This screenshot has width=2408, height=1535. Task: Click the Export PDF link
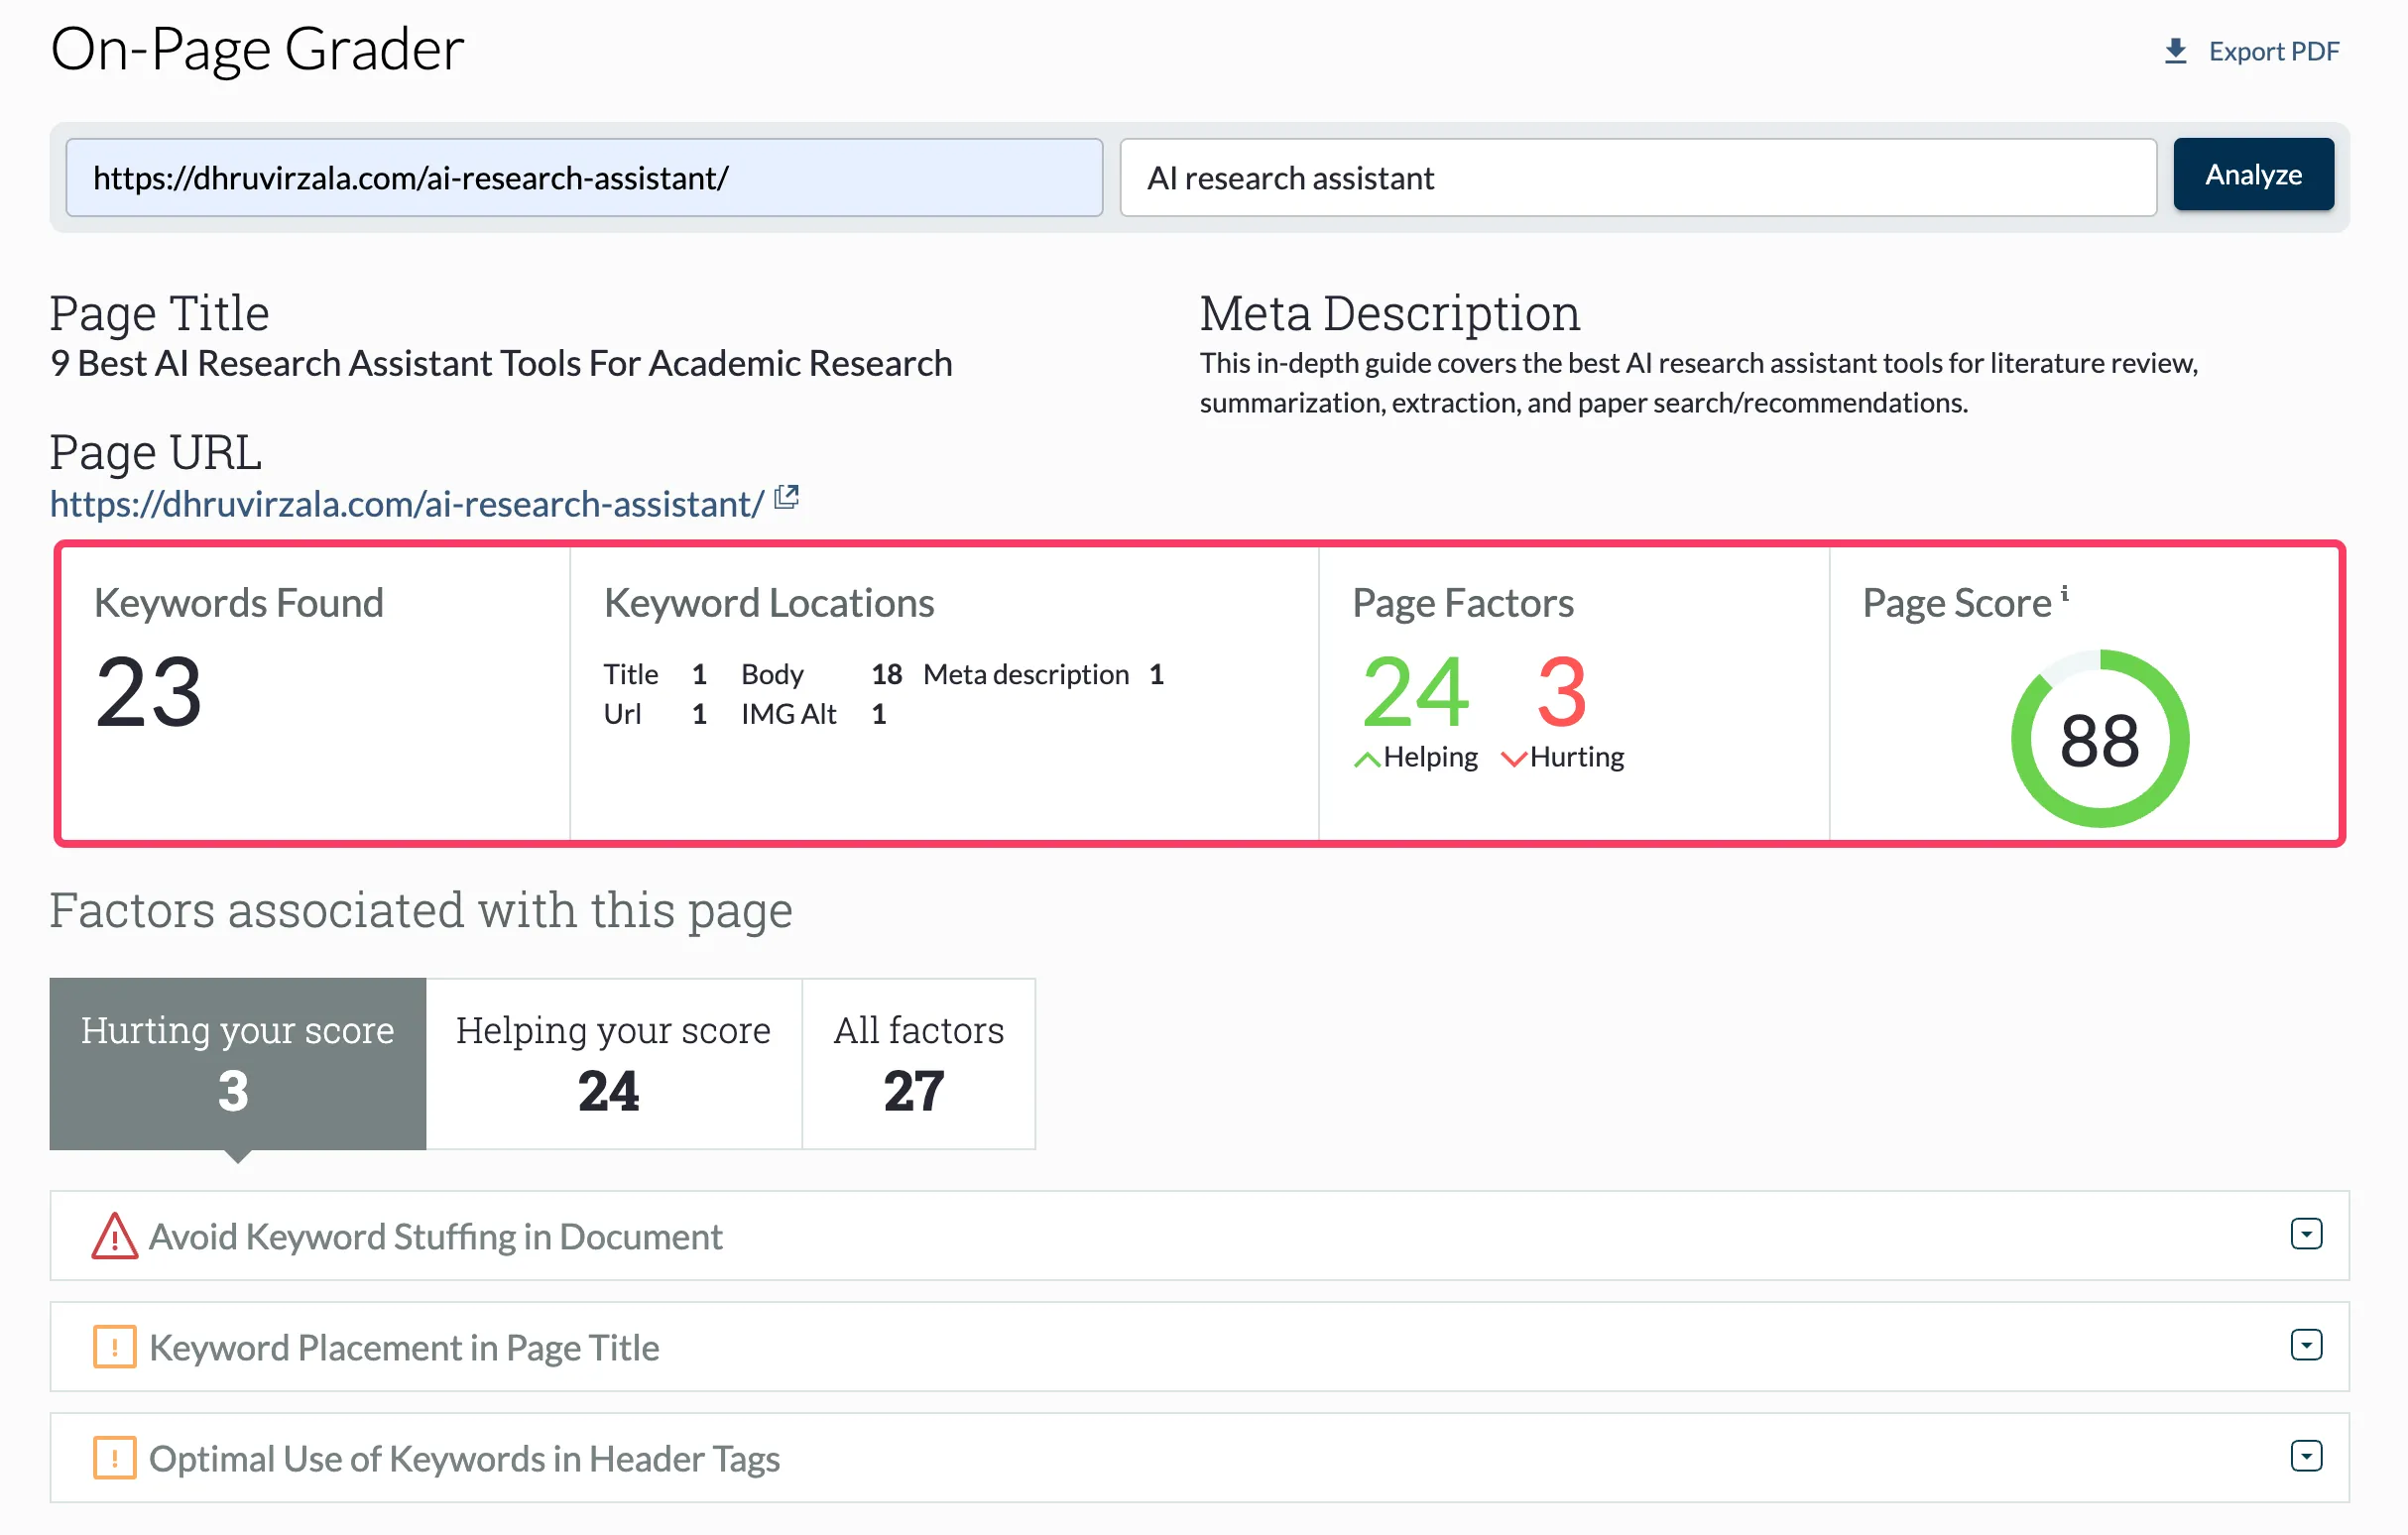(2251, 51)
